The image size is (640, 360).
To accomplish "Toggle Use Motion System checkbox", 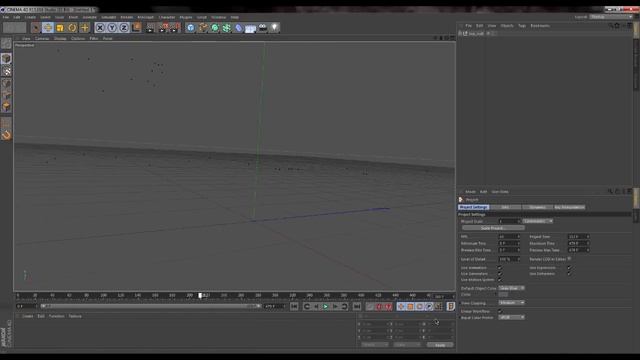I will [x=500, y=280].
